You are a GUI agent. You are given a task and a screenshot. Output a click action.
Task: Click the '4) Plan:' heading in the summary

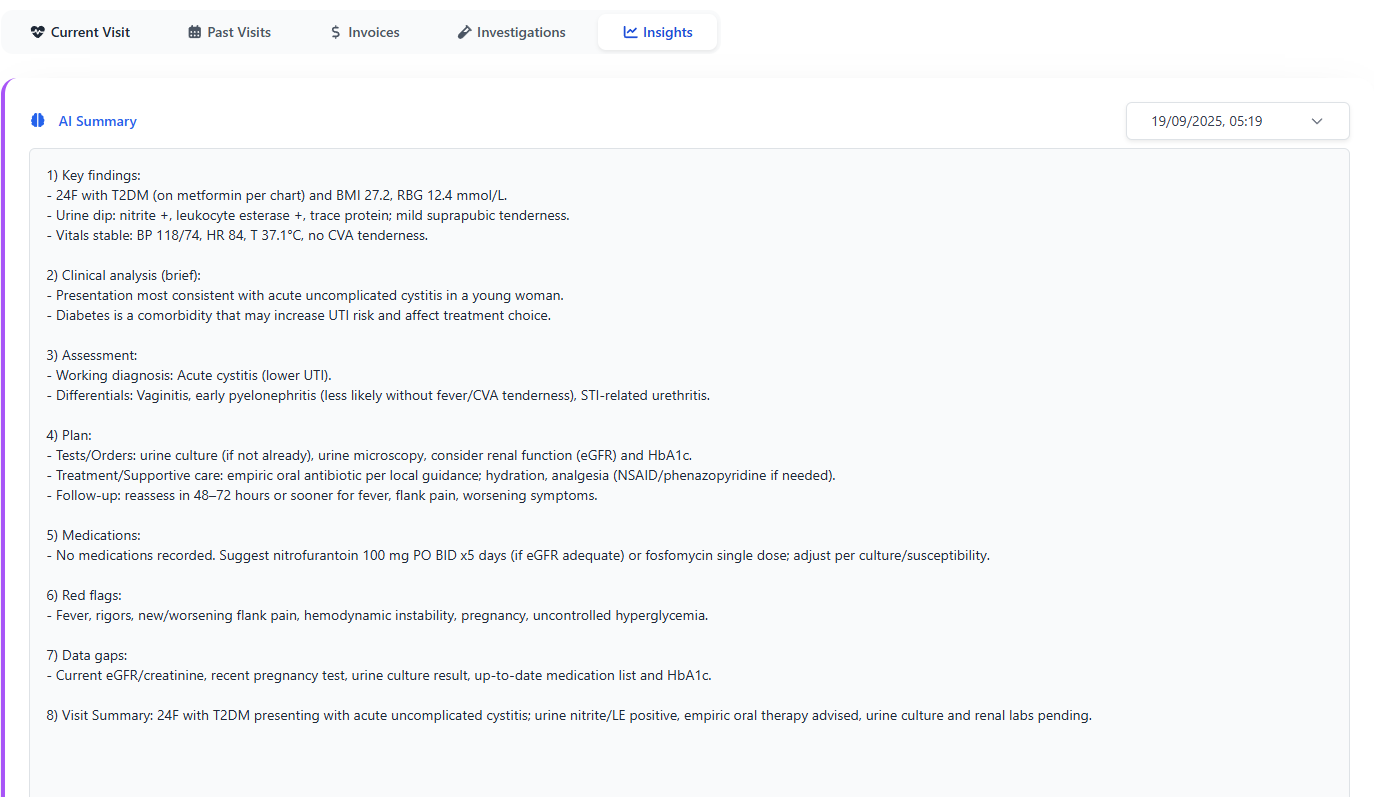click(x=69, y=435)
